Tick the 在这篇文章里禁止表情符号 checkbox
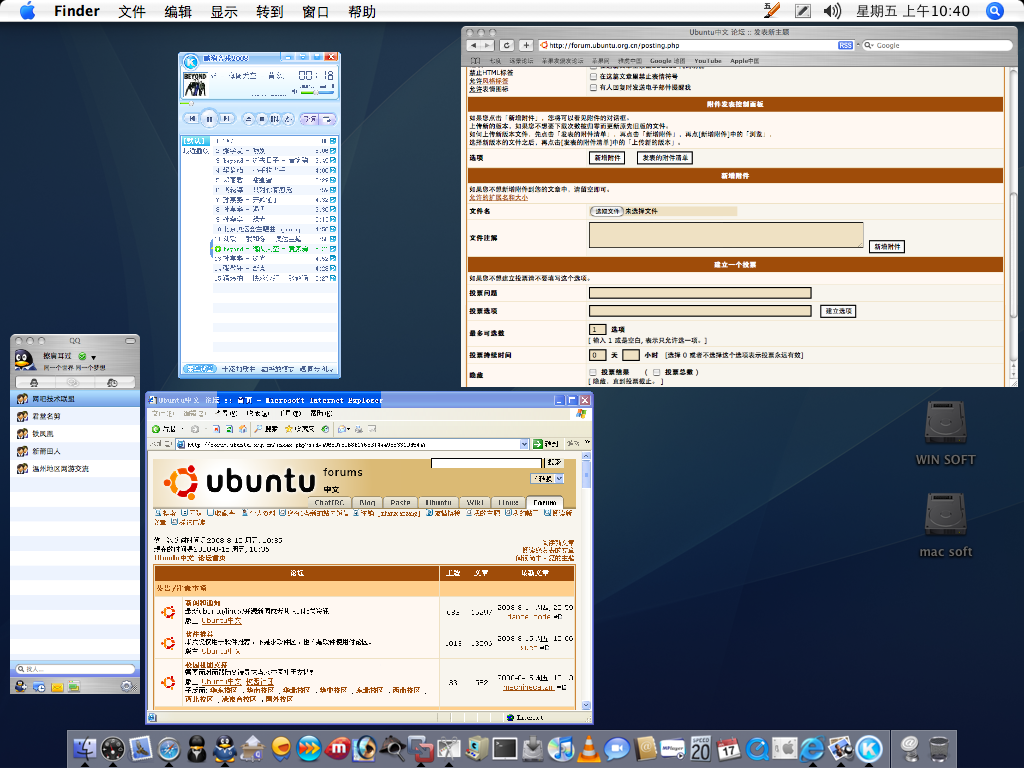The width and height of the screenshot is (1024, 768). click(594, 76)
